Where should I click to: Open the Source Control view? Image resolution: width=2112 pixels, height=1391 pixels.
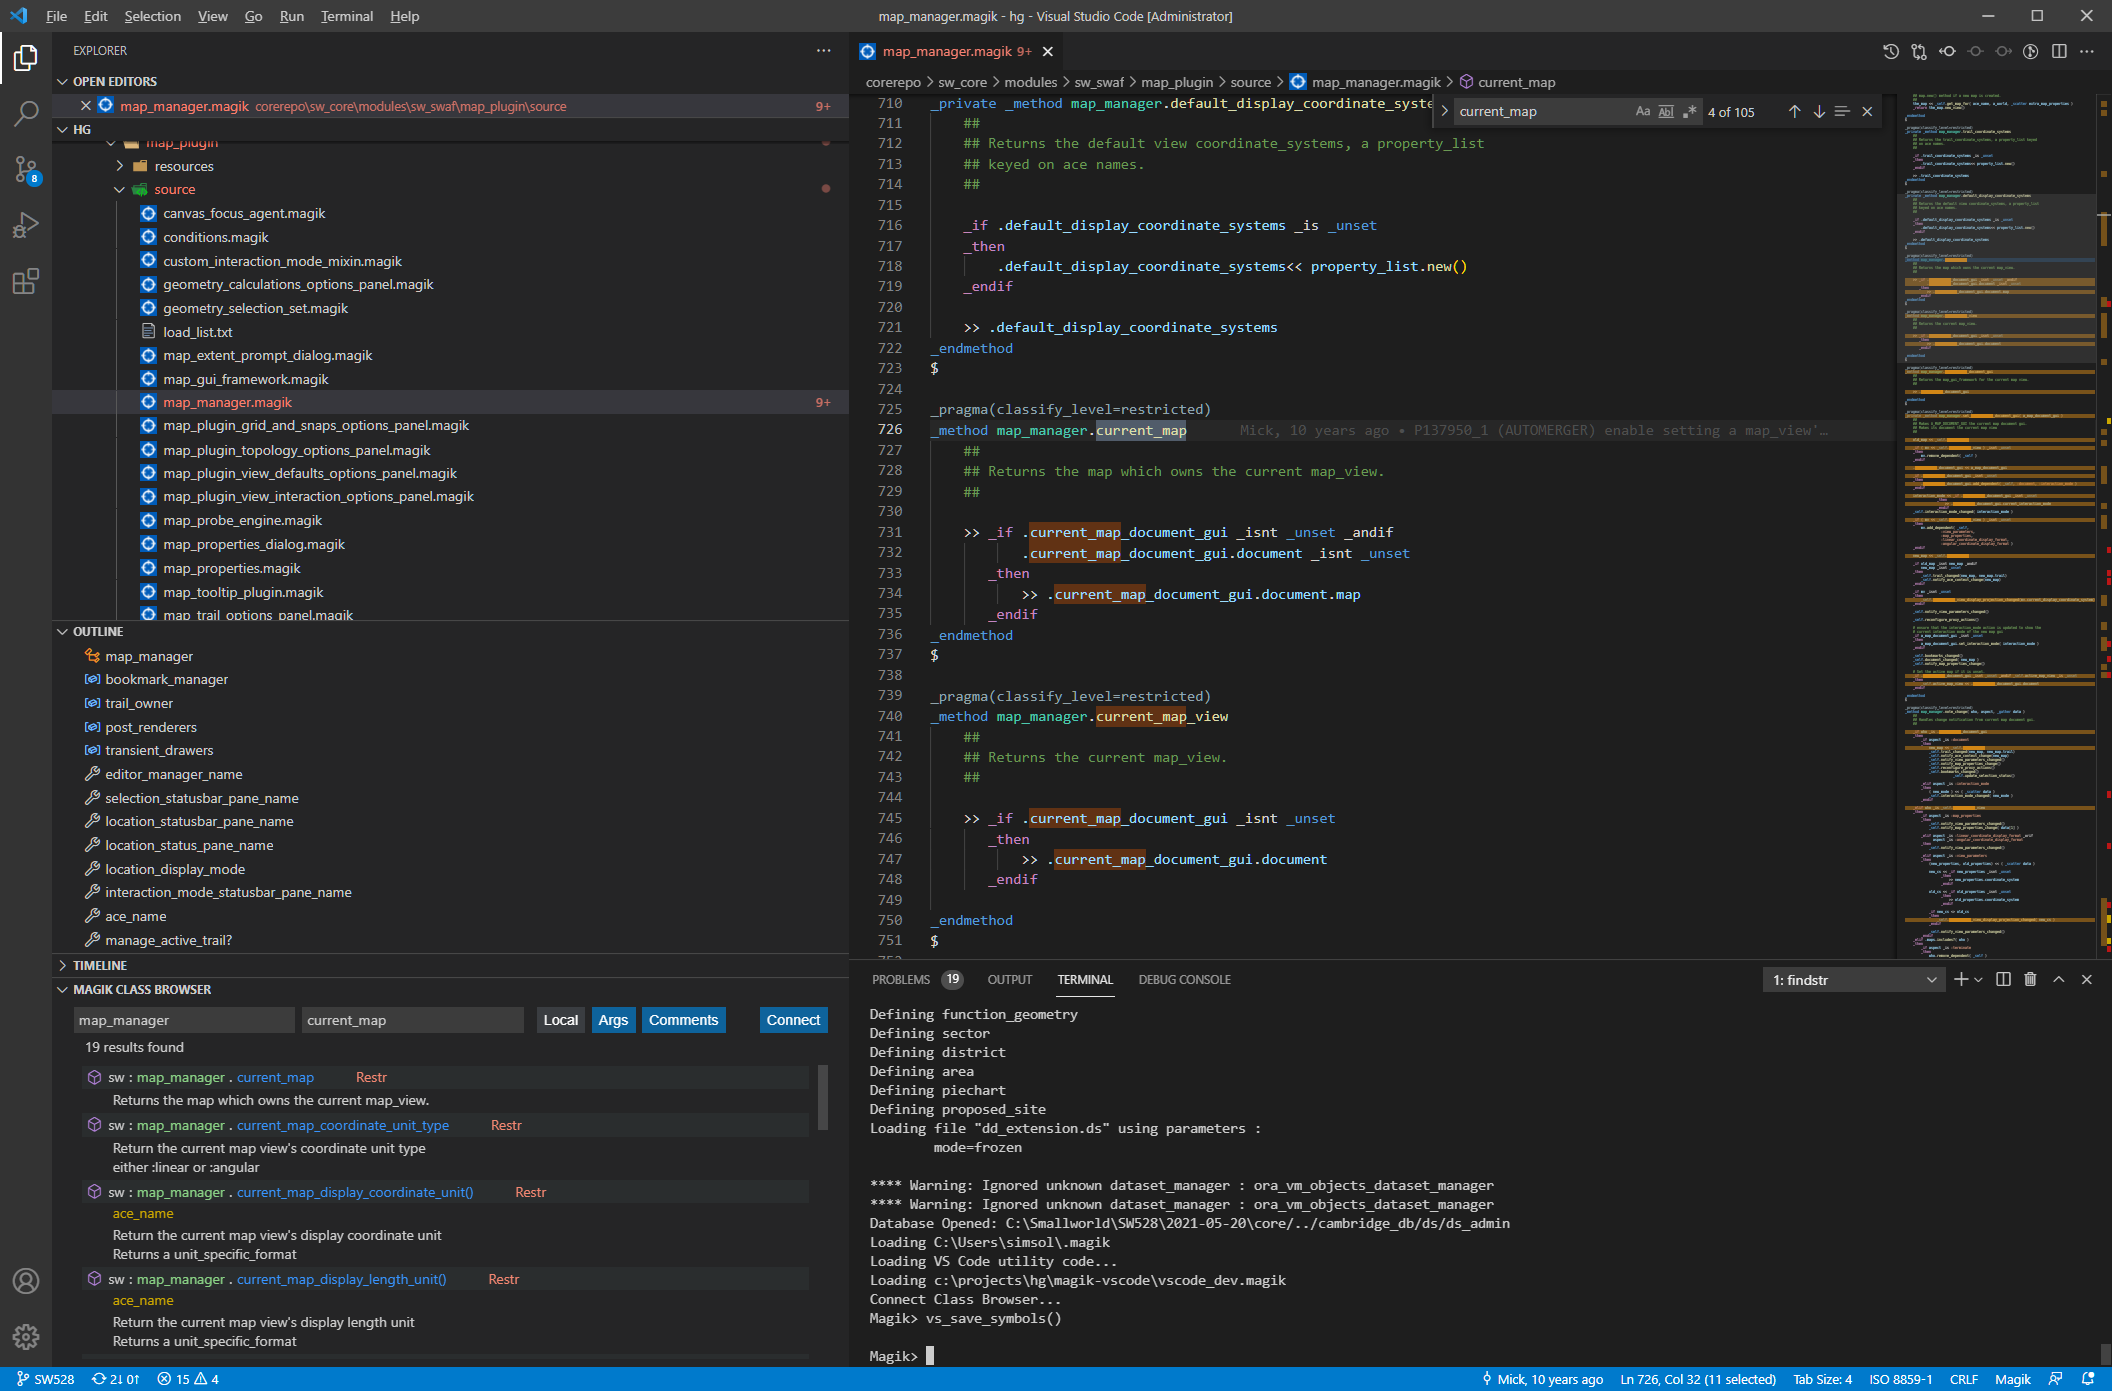point(26,169)
